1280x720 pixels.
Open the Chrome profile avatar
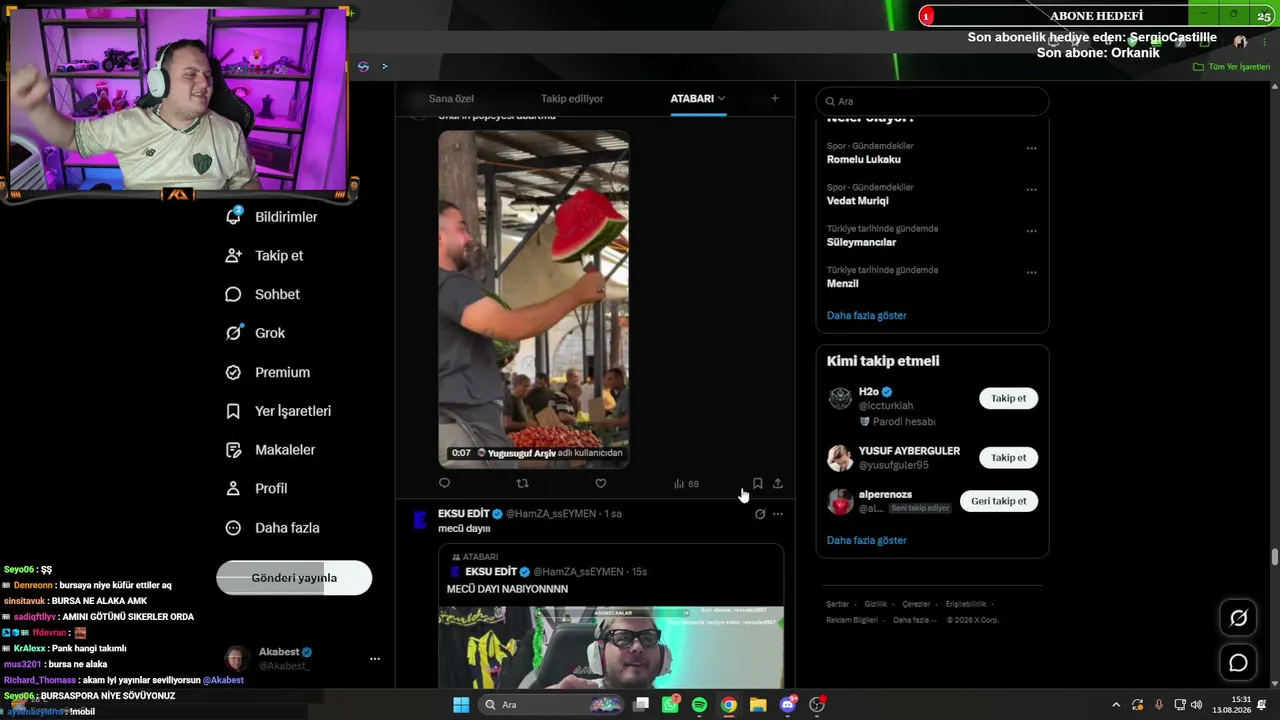tap(1240, 42)
